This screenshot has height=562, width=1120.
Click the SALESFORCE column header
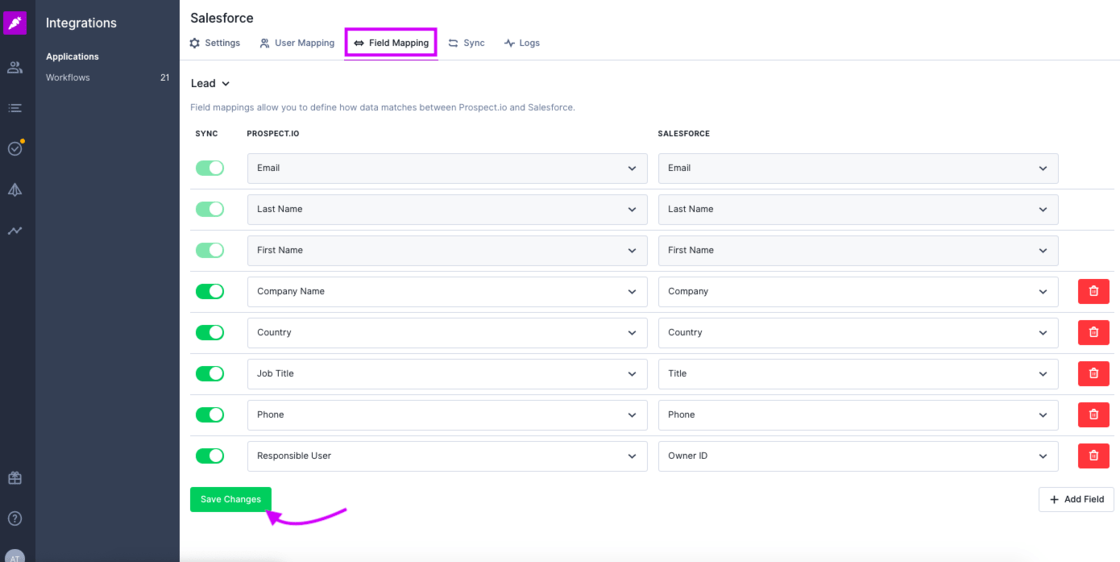684,134
